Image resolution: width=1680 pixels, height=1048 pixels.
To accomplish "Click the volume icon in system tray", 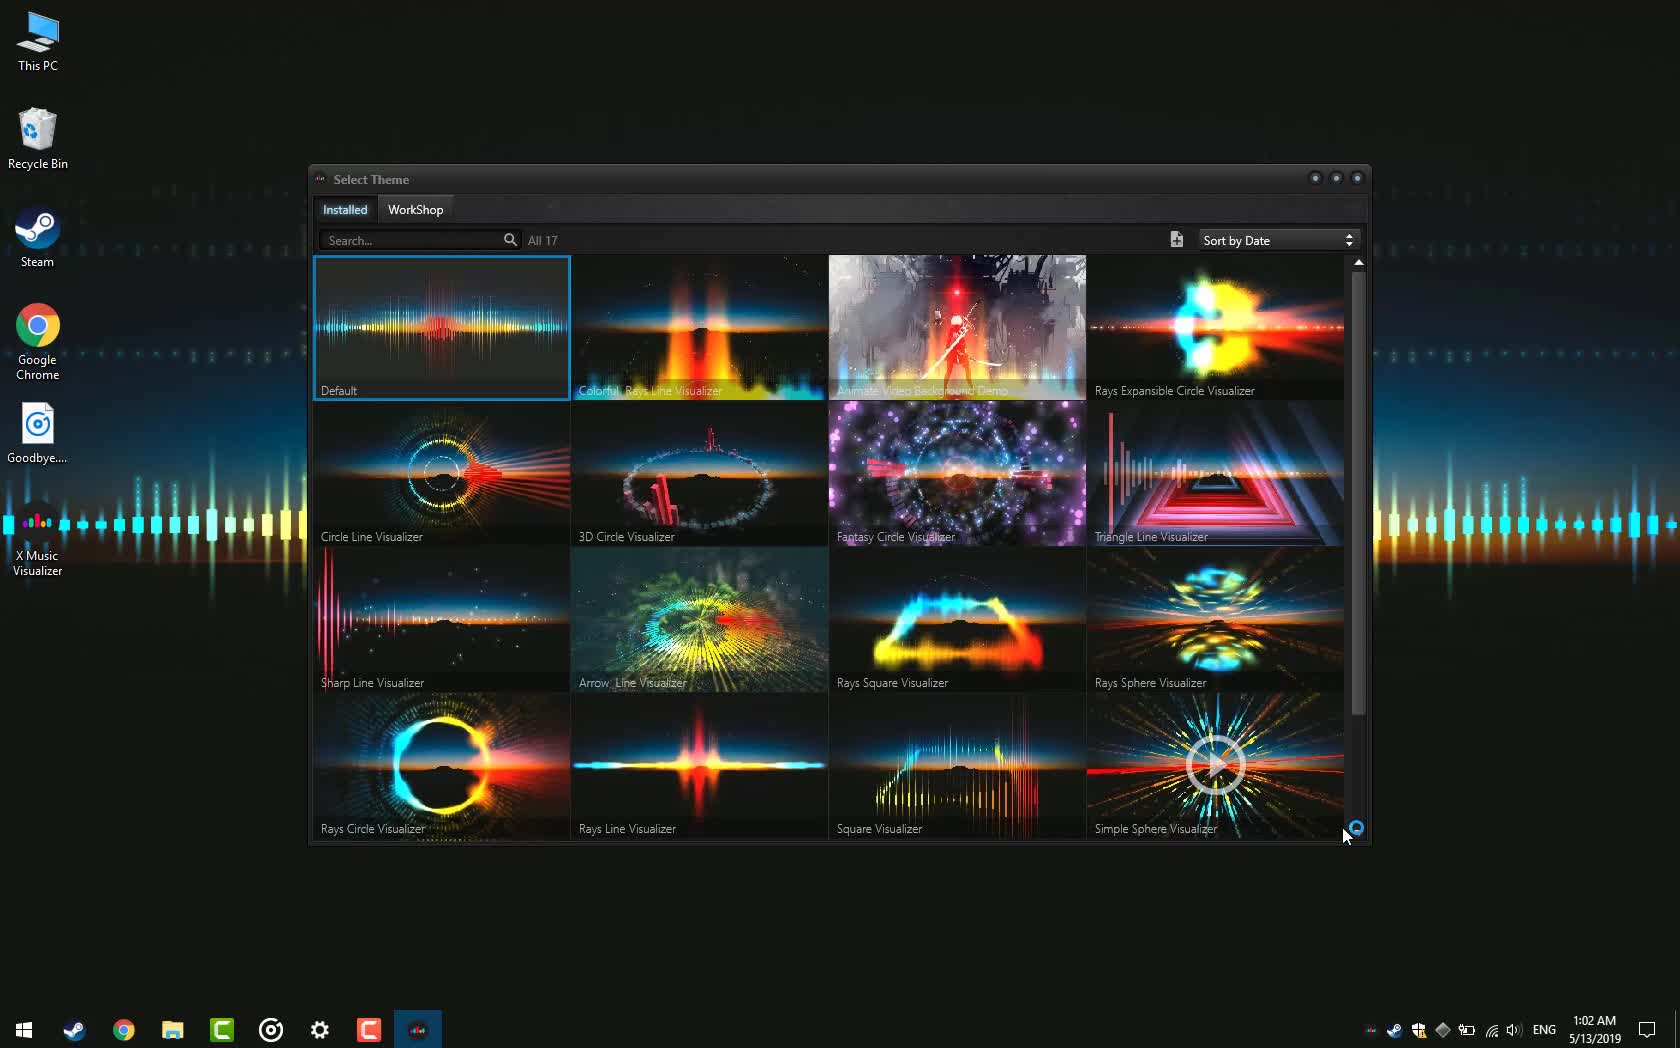I will [1513, 1029].
